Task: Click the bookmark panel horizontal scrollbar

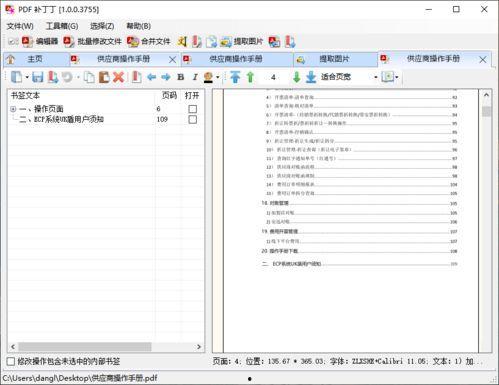Action: [x=106, y=347]
